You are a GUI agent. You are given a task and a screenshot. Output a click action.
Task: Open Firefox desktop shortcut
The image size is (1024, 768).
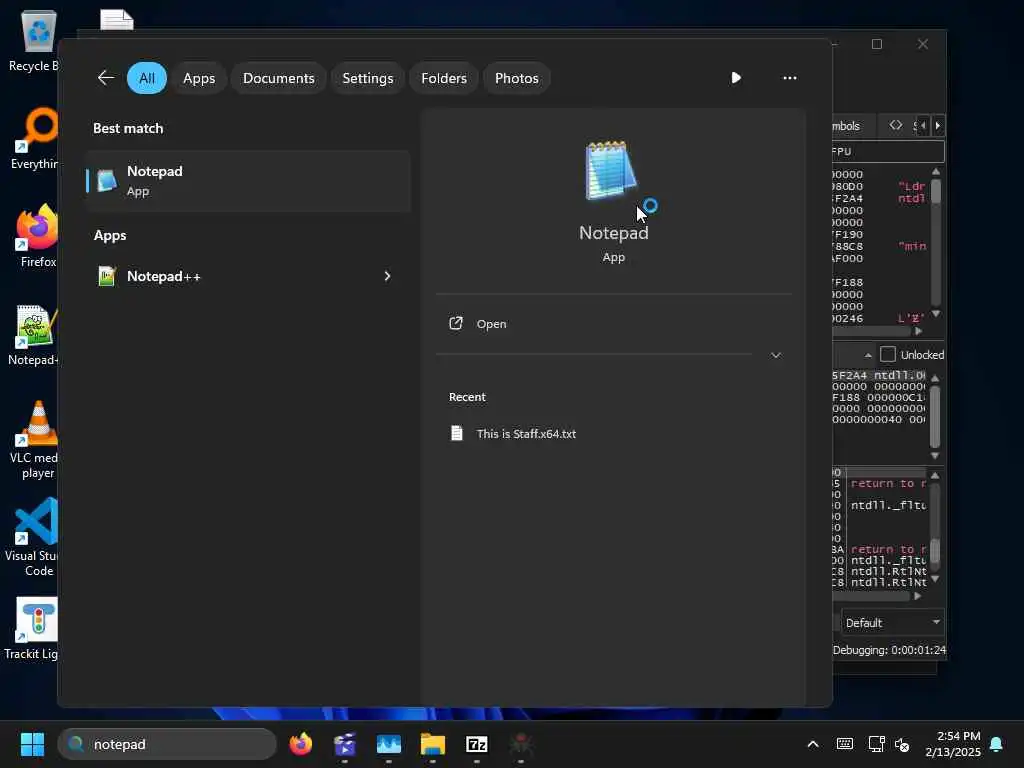pos(37,236)
